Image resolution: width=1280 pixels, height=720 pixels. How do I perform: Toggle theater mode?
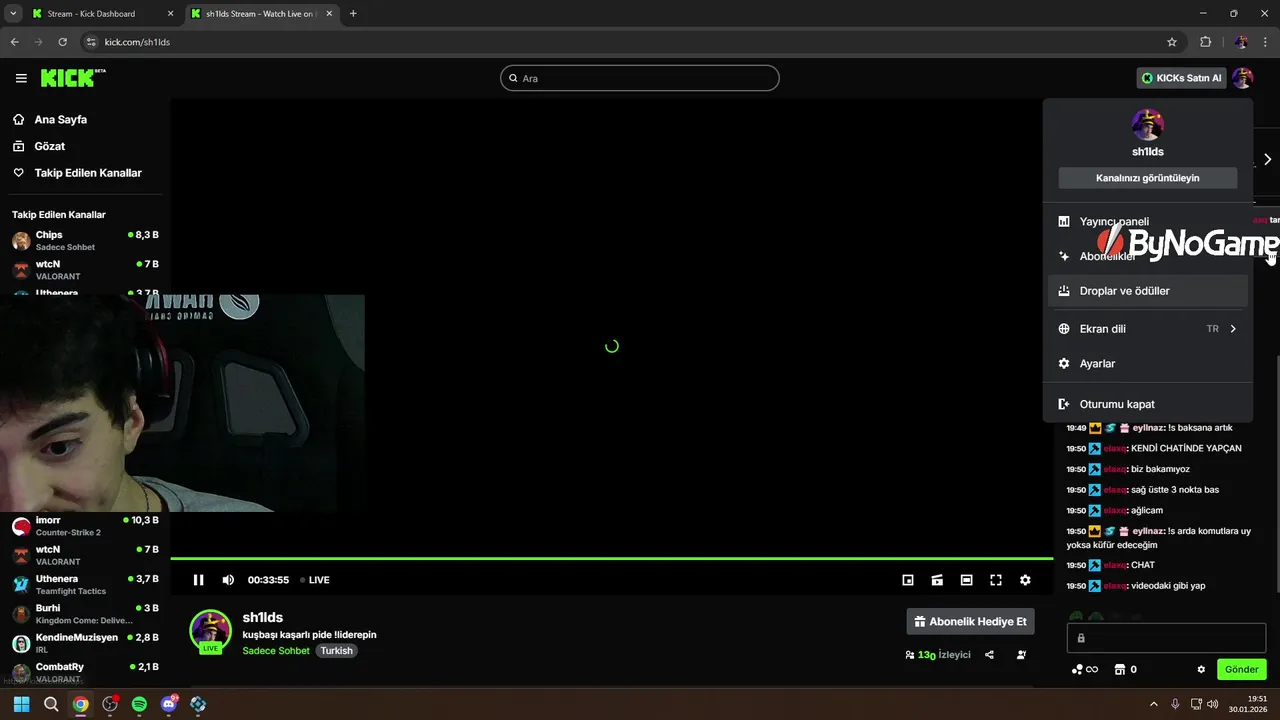[x=966, y=580]
